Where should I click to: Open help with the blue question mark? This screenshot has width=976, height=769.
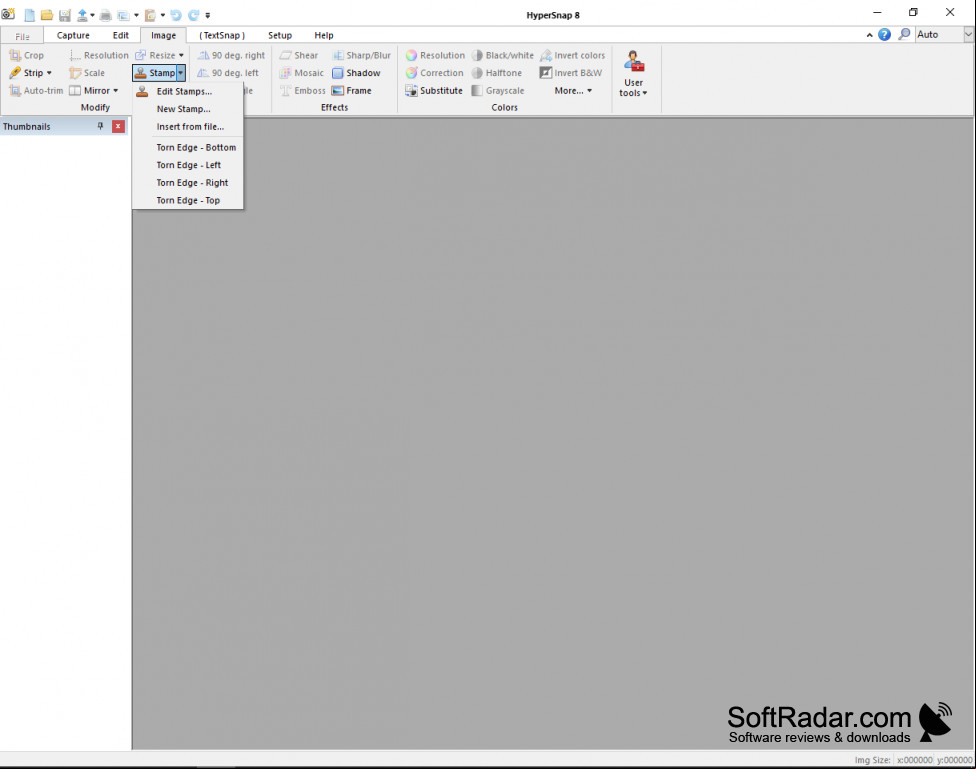[x=884, y=35]
